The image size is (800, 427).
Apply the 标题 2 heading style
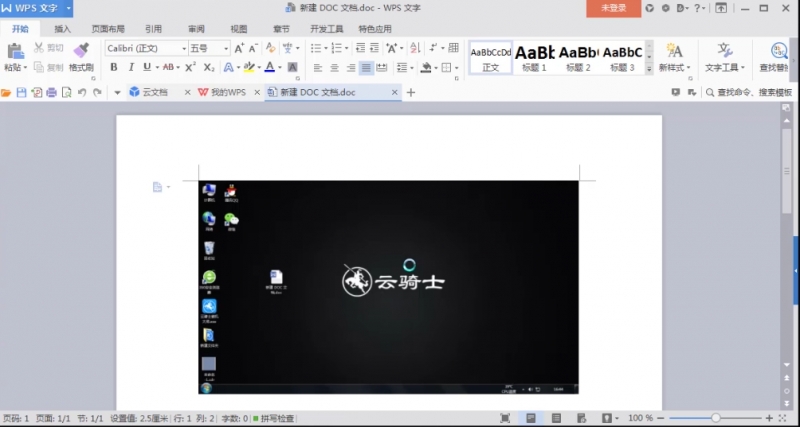(x=578, y=58)
